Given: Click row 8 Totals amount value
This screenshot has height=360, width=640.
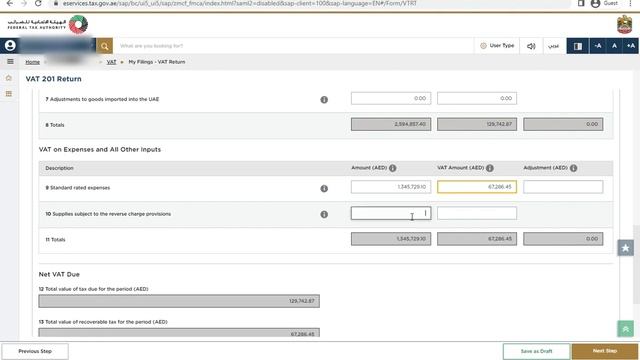Looking at the screenshot, I should point(391,124).
